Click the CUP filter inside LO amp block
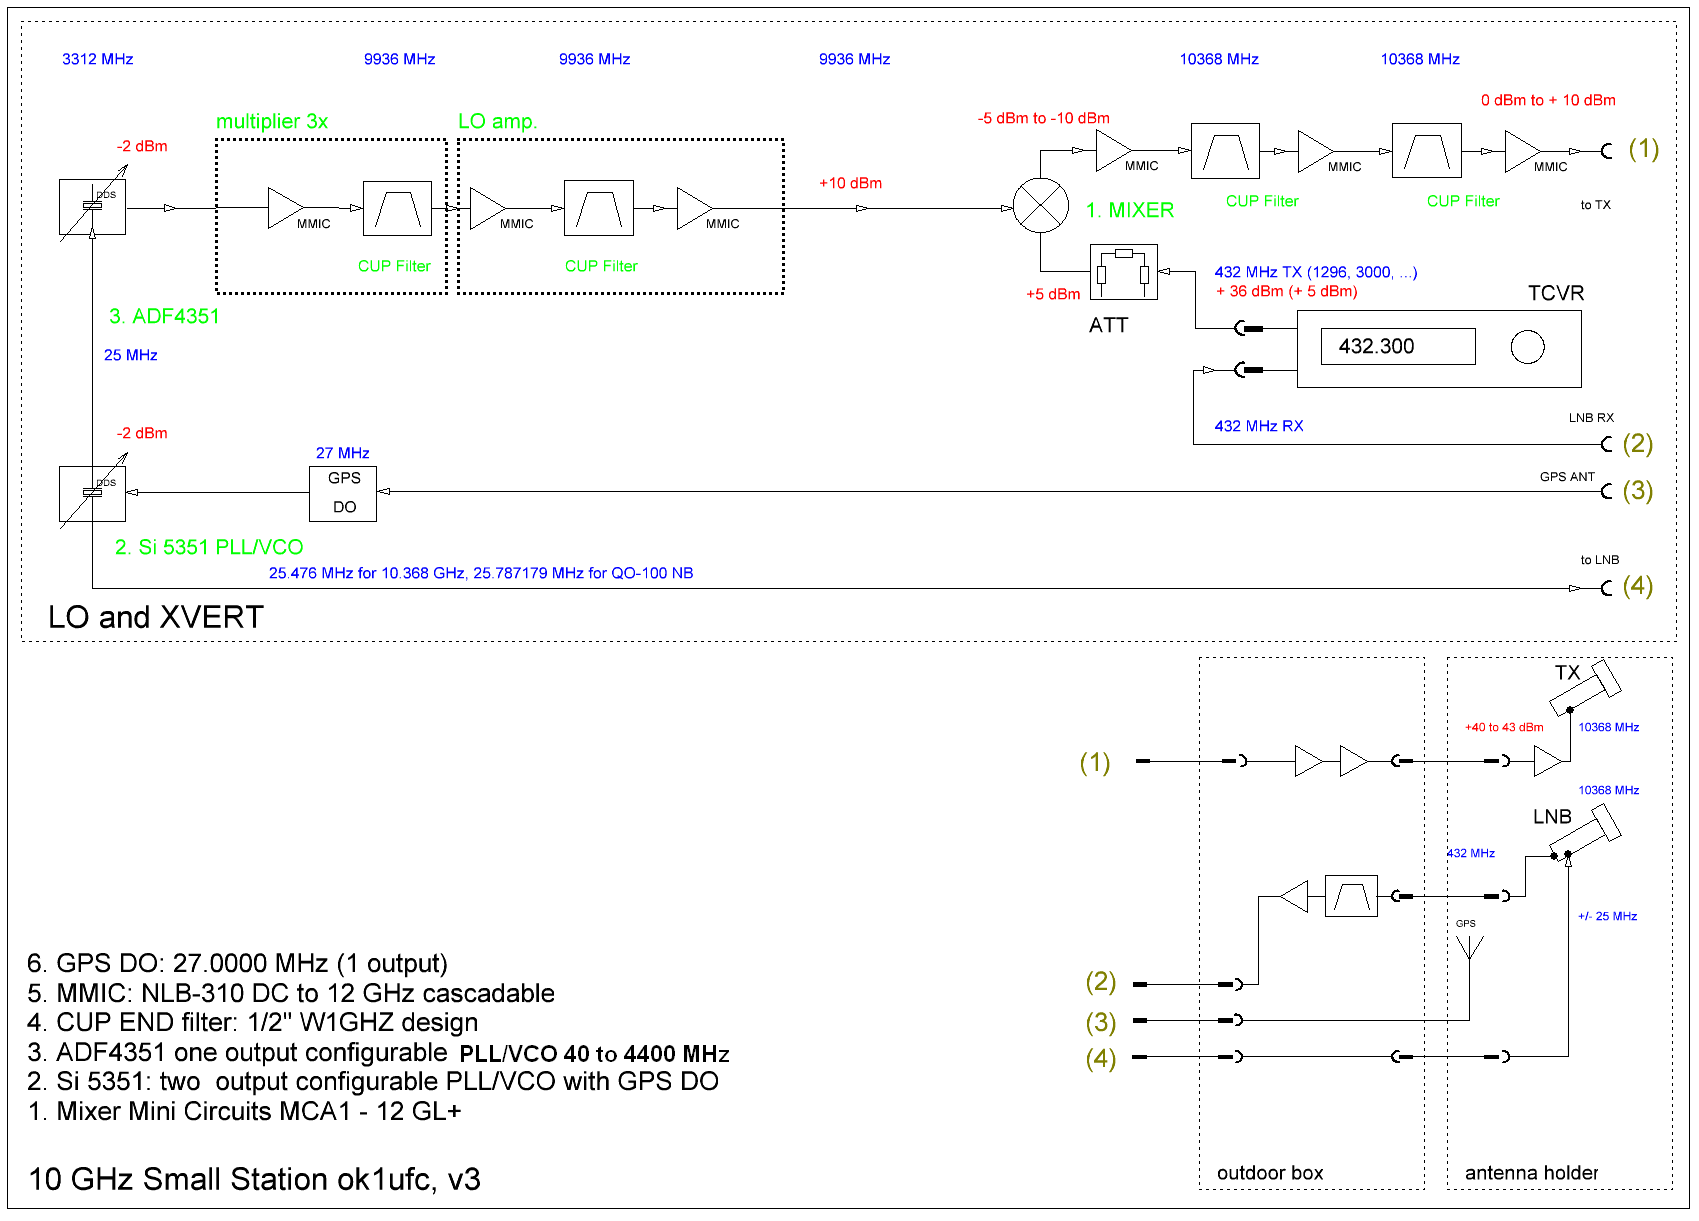Viewport: 1699px width, 1221px height. [598, 208]
